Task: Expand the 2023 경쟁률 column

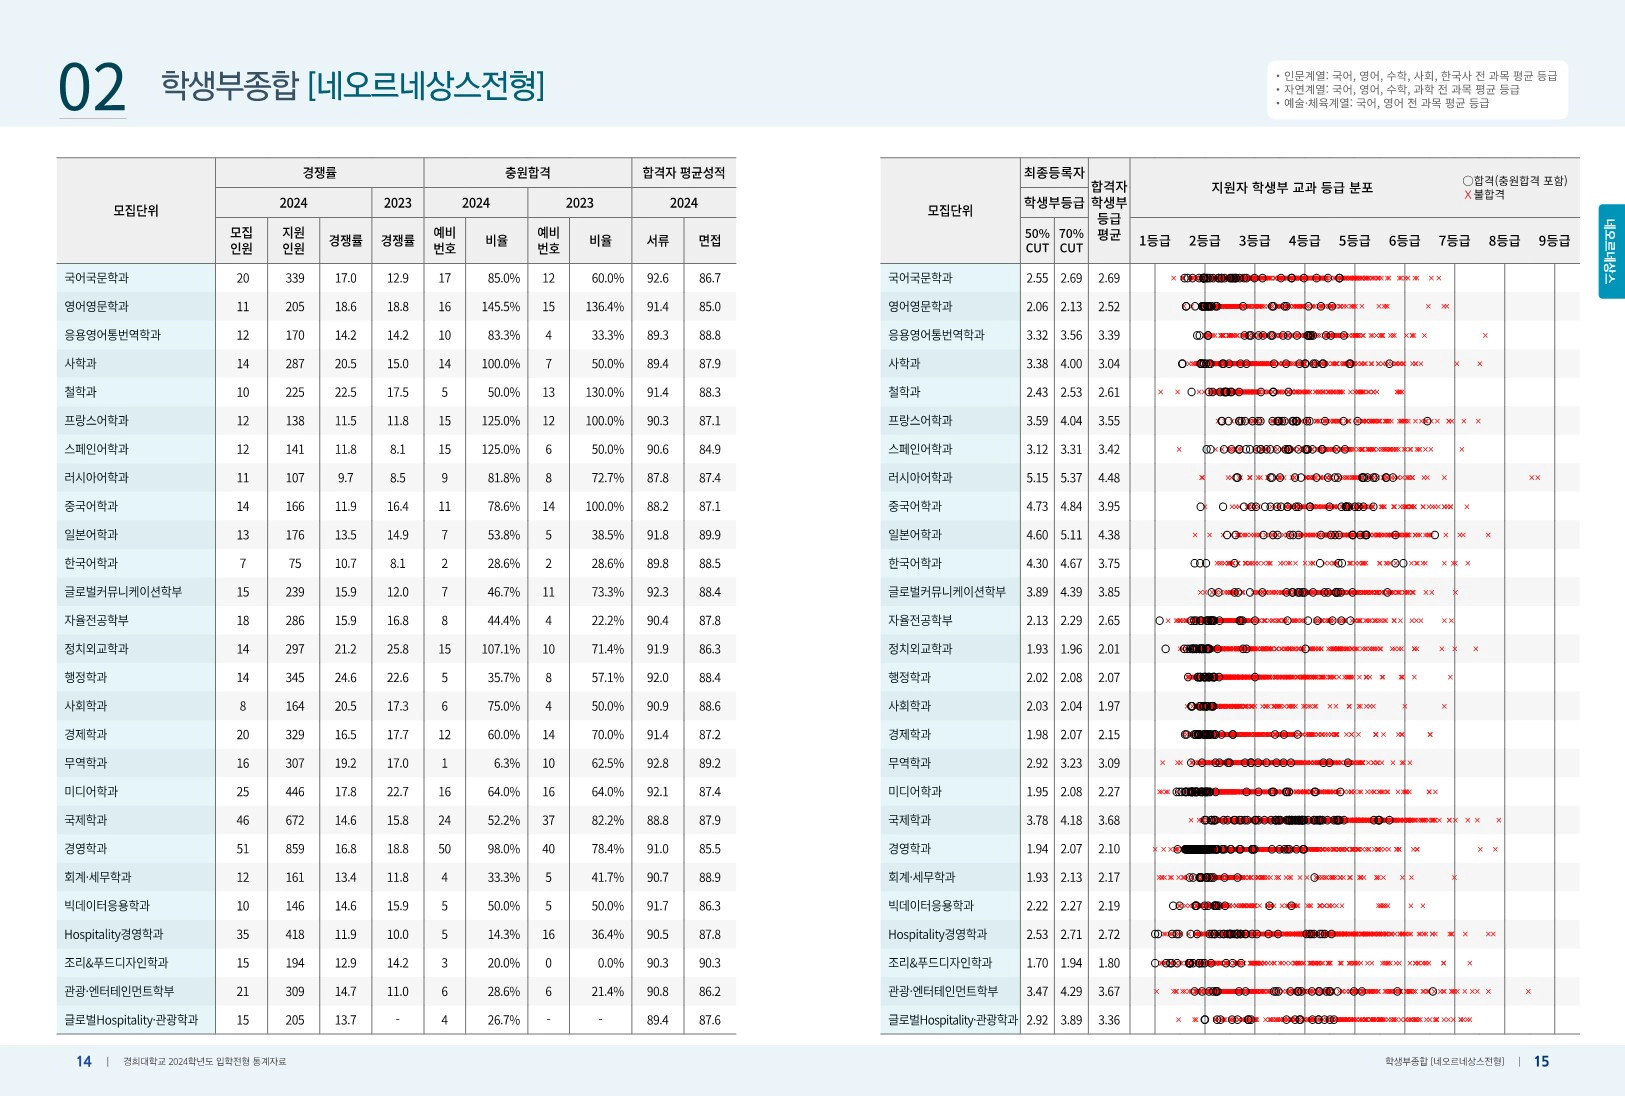Action: [x=397, y=202]
